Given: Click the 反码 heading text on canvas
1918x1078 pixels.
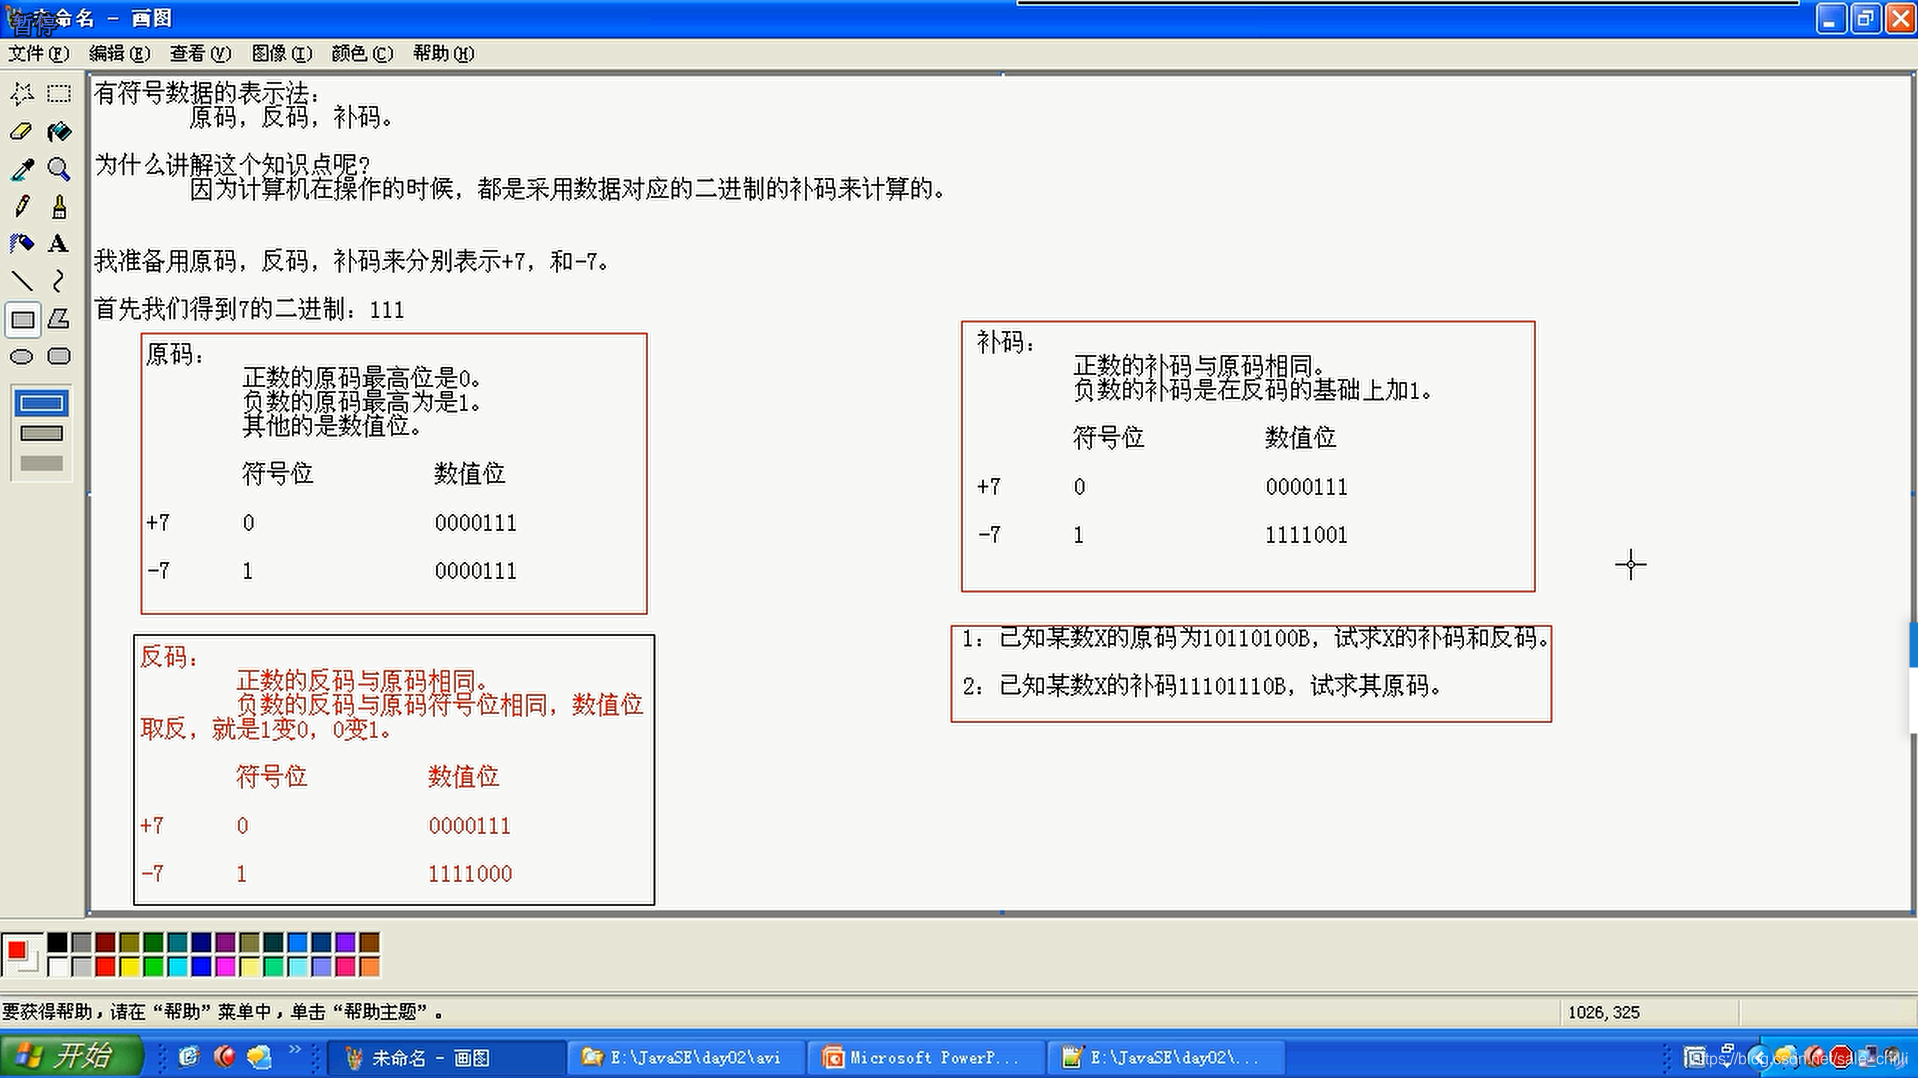Looking at the screenshot, I should click(x=170, y=657).
